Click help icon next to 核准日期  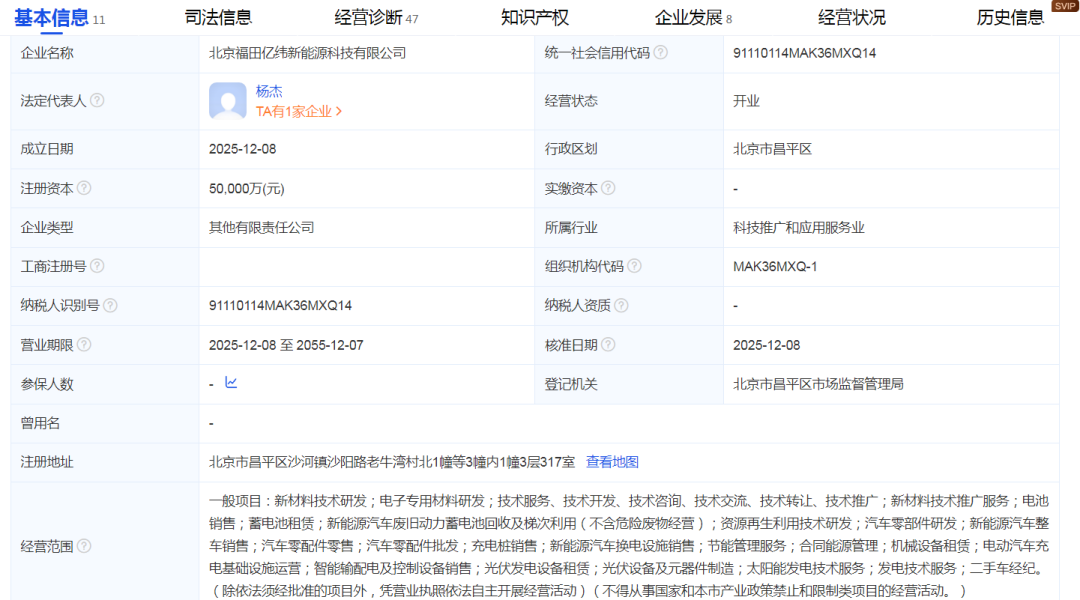pyautogui.click(x=608, y=345)
